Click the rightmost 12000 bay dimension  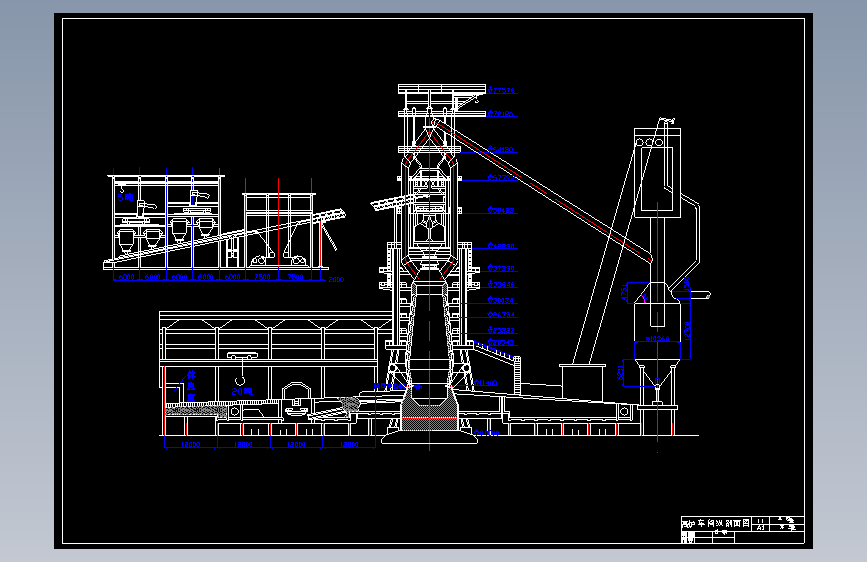click(x=349, y=445)
